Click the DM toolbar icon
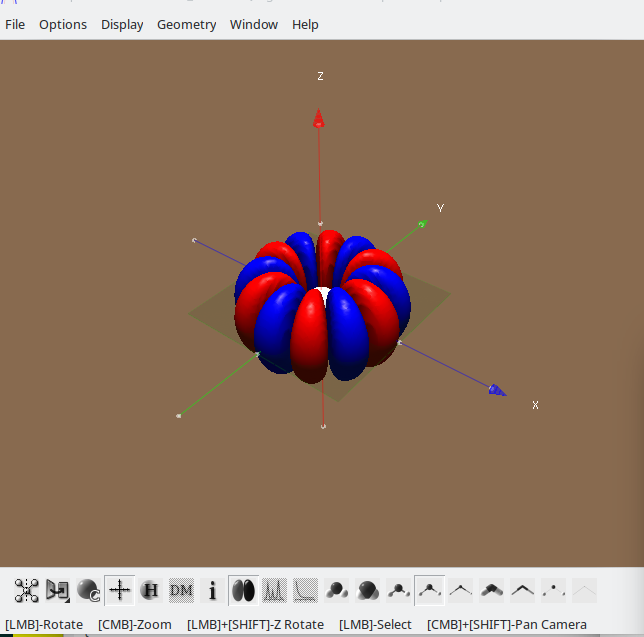 (x=181, y=590)
